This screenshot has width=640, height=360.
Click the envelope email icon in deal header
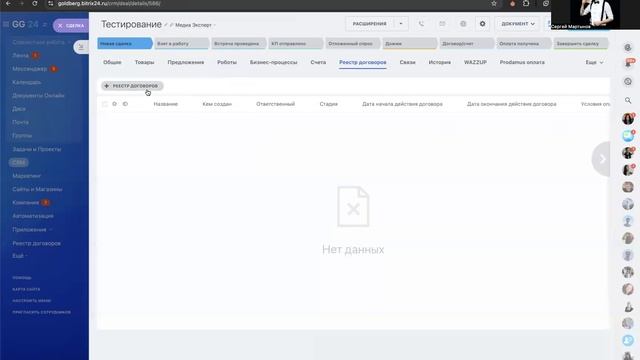pos(442,24)
